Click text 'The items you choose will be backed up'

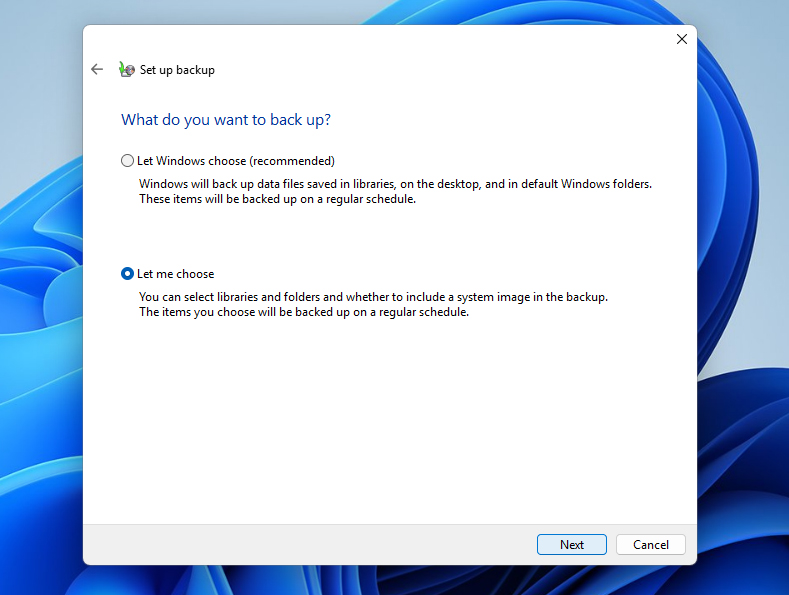[x=244, y=312]
